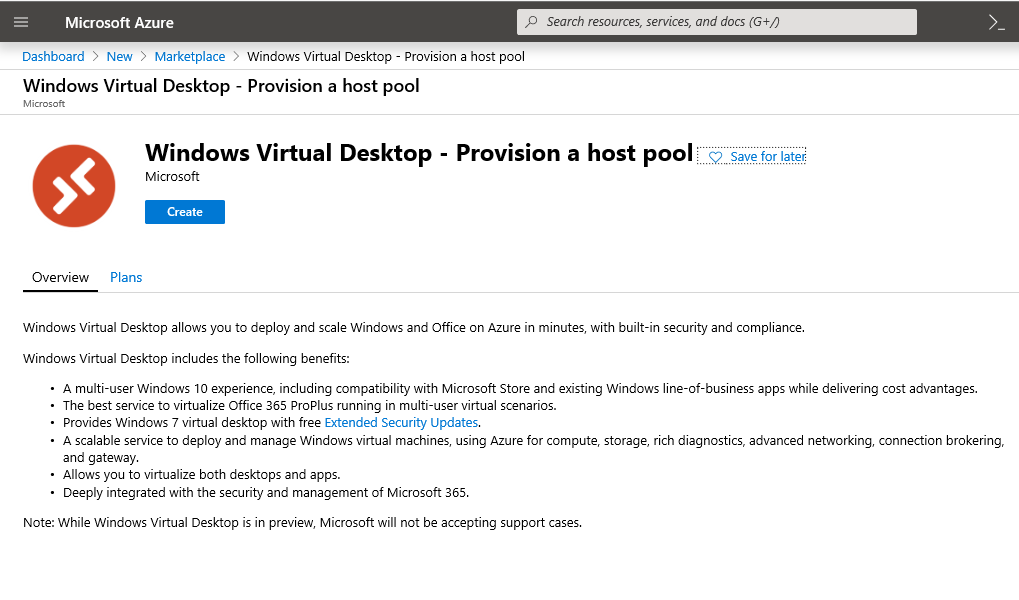Switch to the Overview tab

(60, 277)
